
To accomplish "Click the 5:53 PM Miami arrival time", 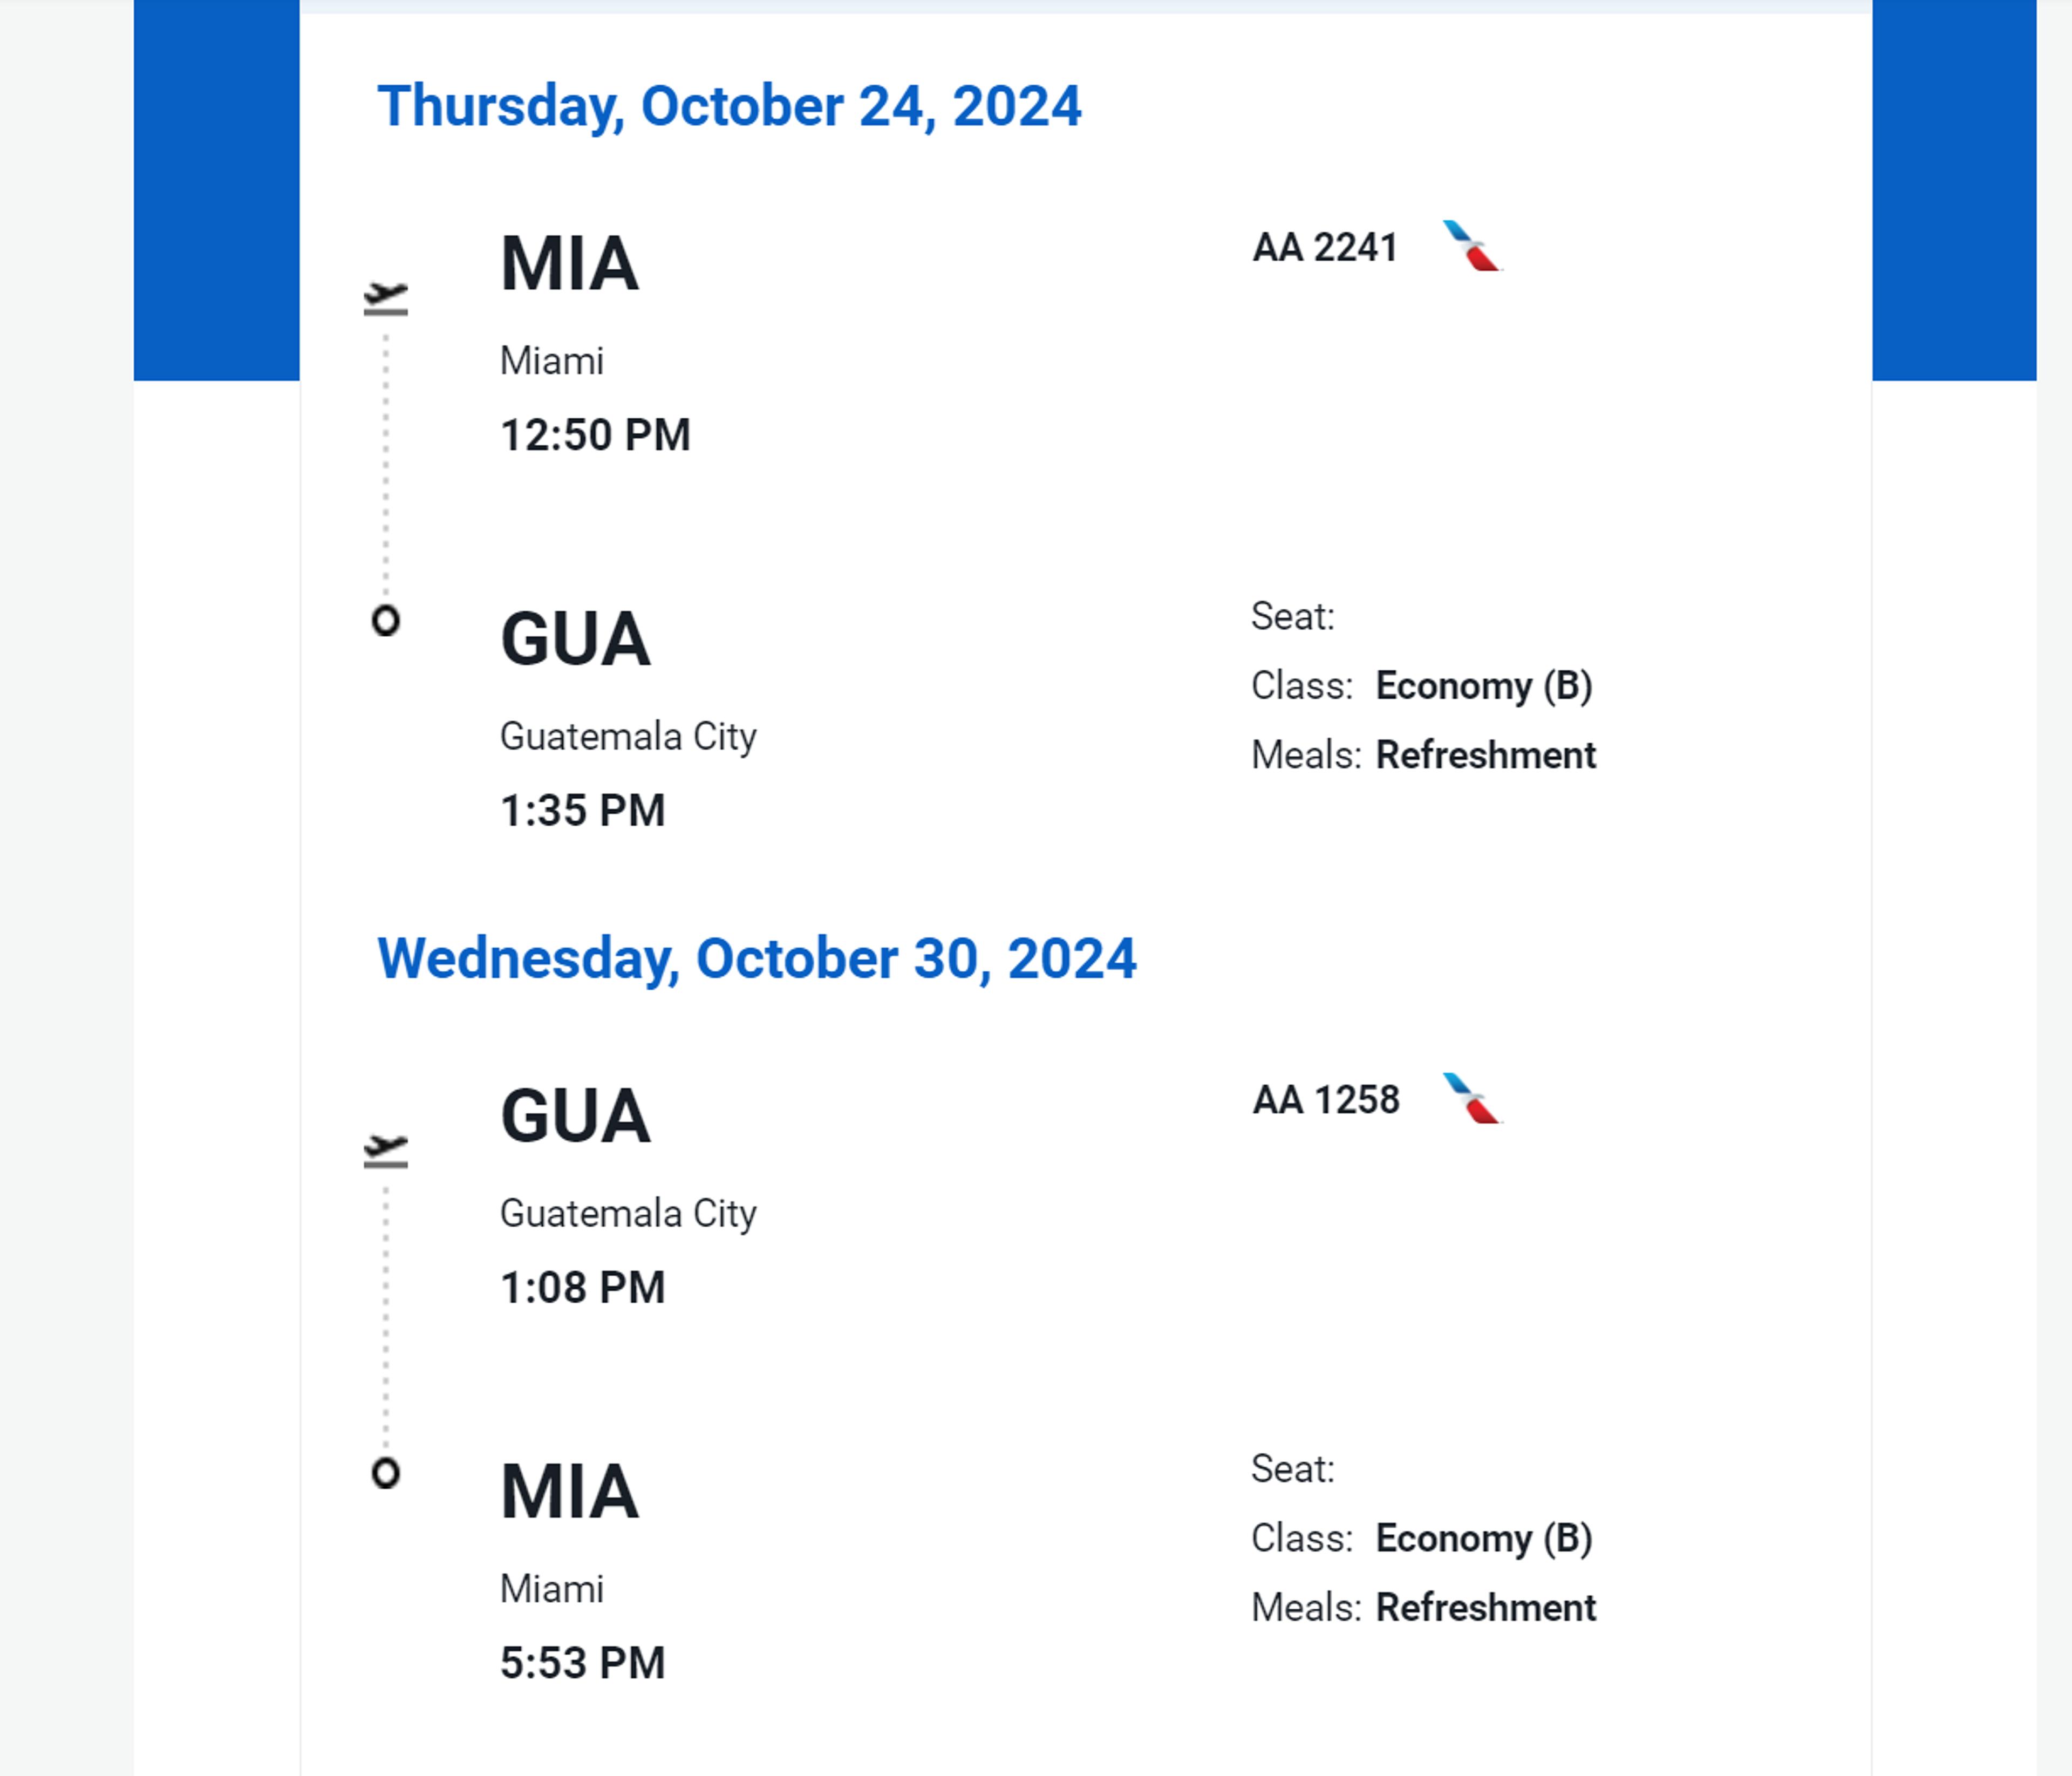I will [x=582, y=1662].
